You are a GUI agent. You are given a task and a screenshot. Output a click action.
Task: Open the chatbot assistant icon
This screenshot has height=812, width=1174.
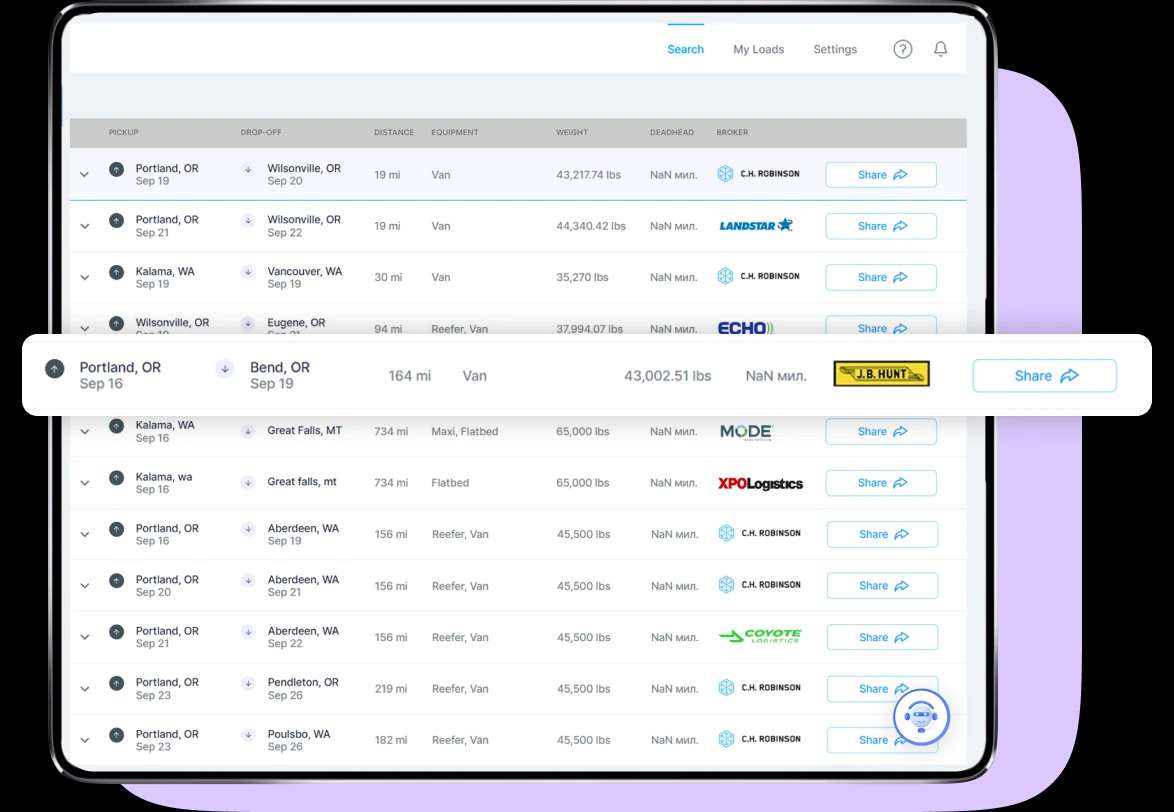pyautogui.click(x=921, y=716)
